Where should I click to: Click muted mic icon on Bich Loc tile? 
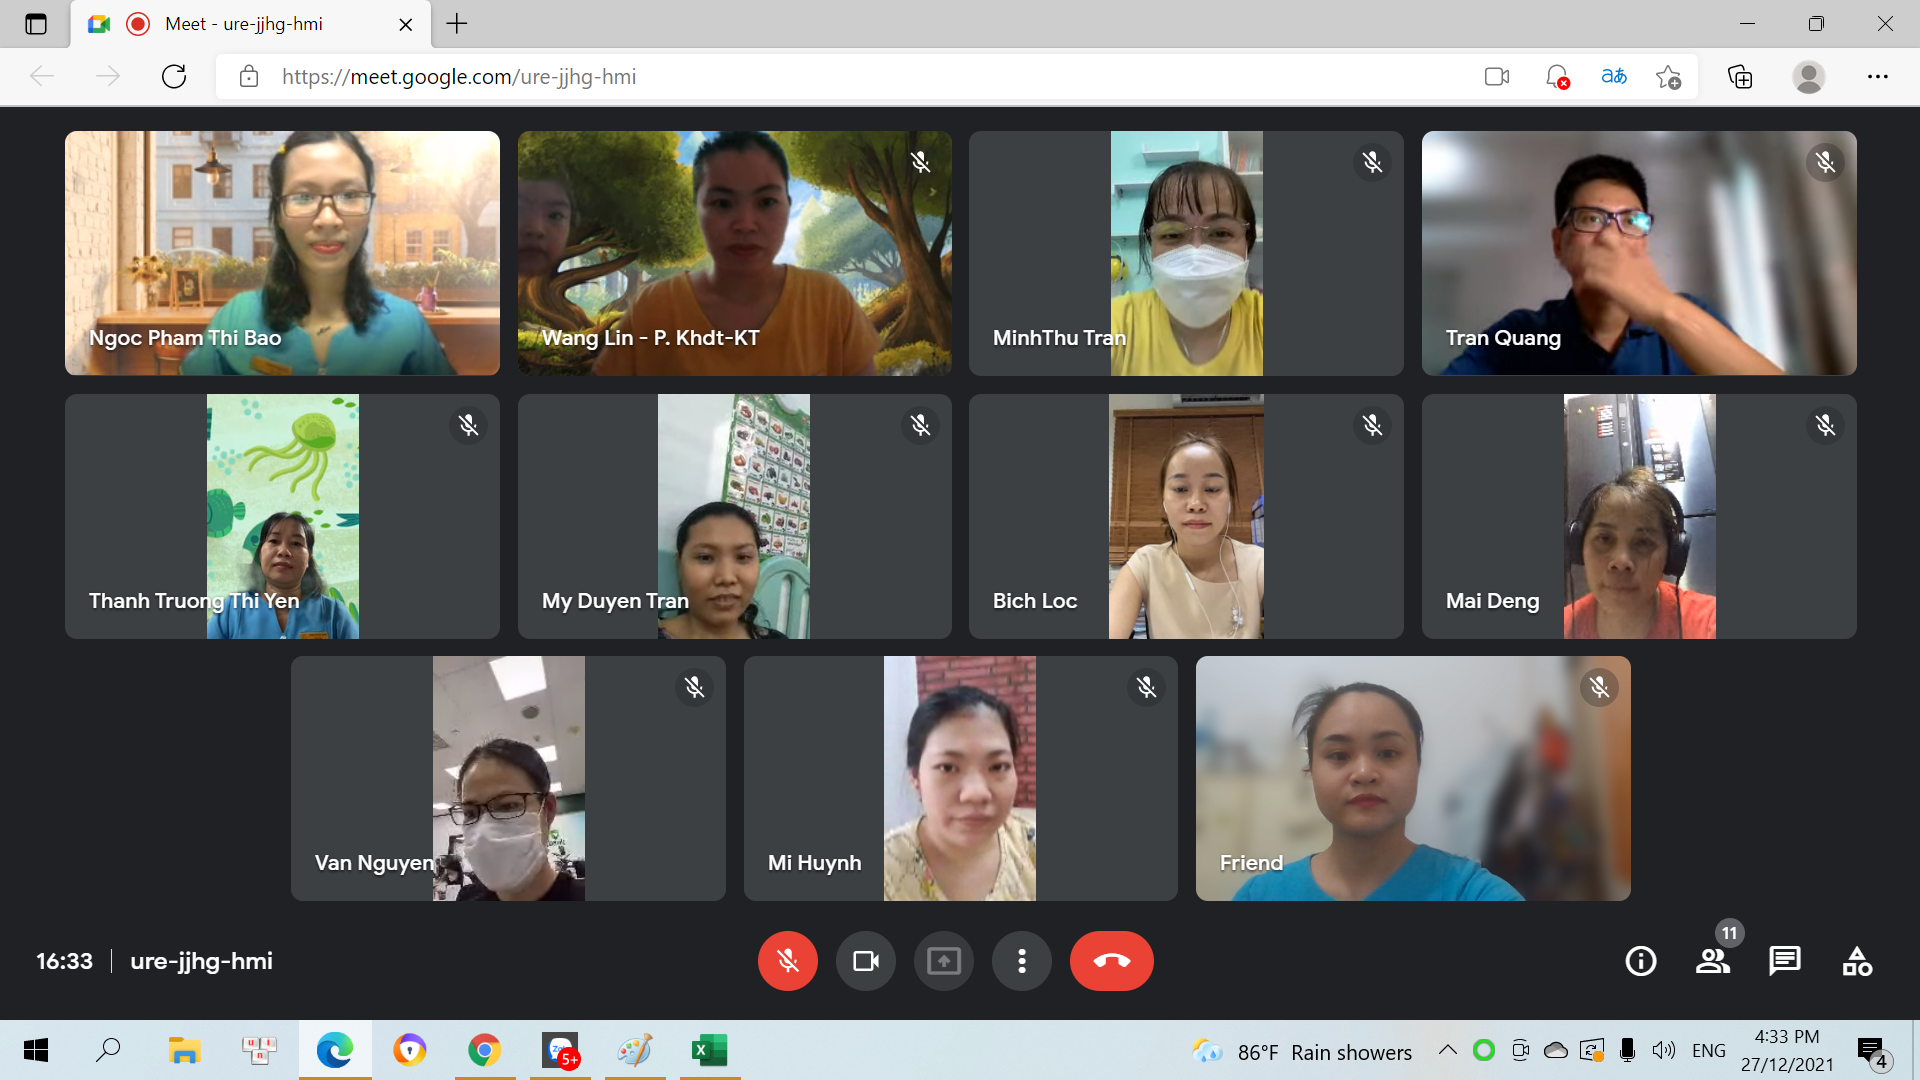click(x=1372, y=425)
